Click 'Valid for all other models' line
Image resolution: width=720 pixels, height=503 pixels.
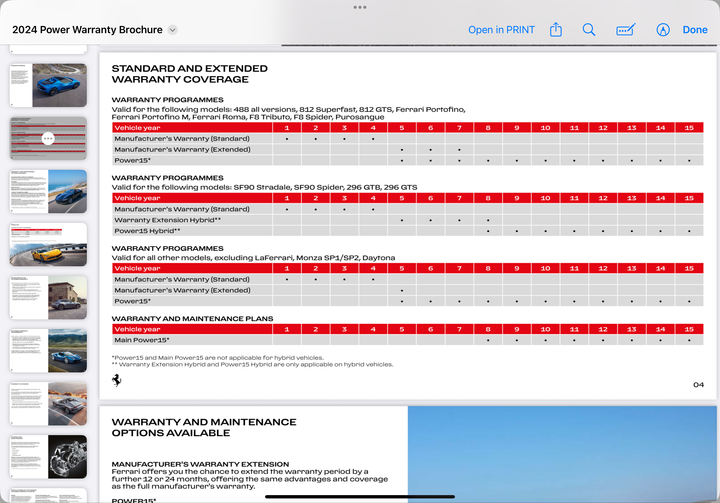tap(253, 258)
